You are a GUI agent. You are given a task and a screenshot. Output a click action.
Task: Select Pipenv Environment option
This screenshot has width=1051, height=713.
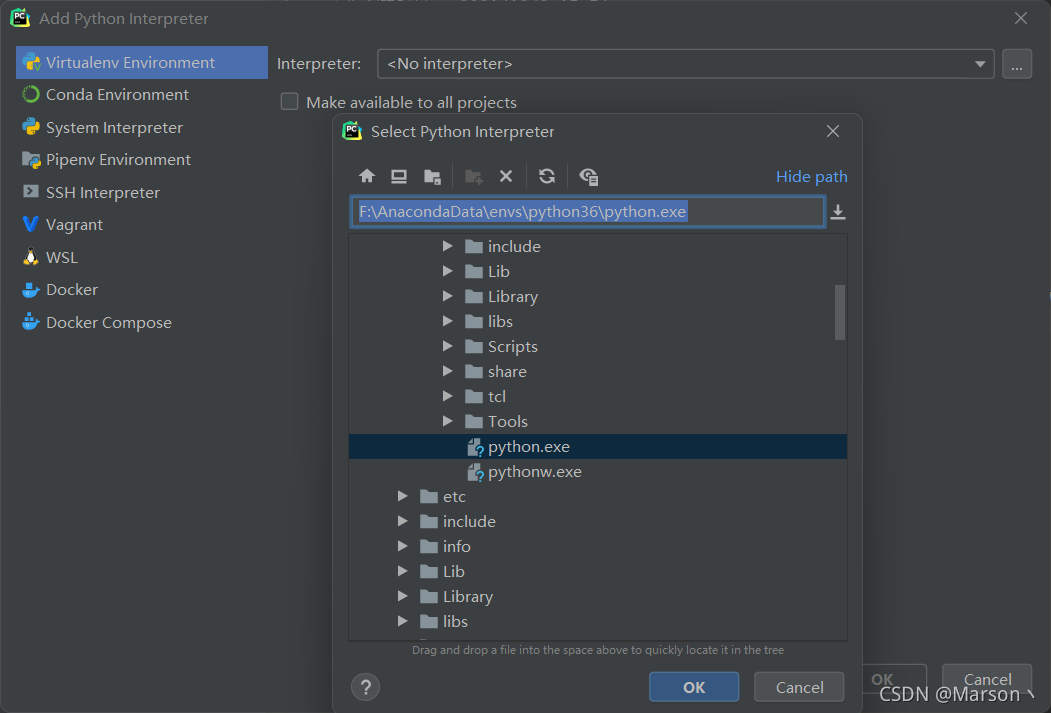coord(142,159)
